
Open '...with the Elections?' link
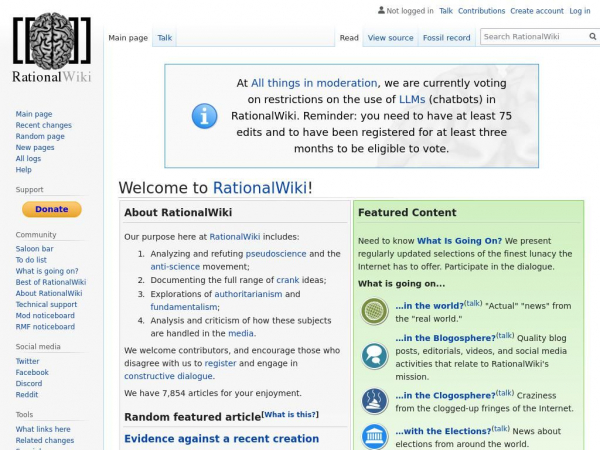[x=443, y=431]
